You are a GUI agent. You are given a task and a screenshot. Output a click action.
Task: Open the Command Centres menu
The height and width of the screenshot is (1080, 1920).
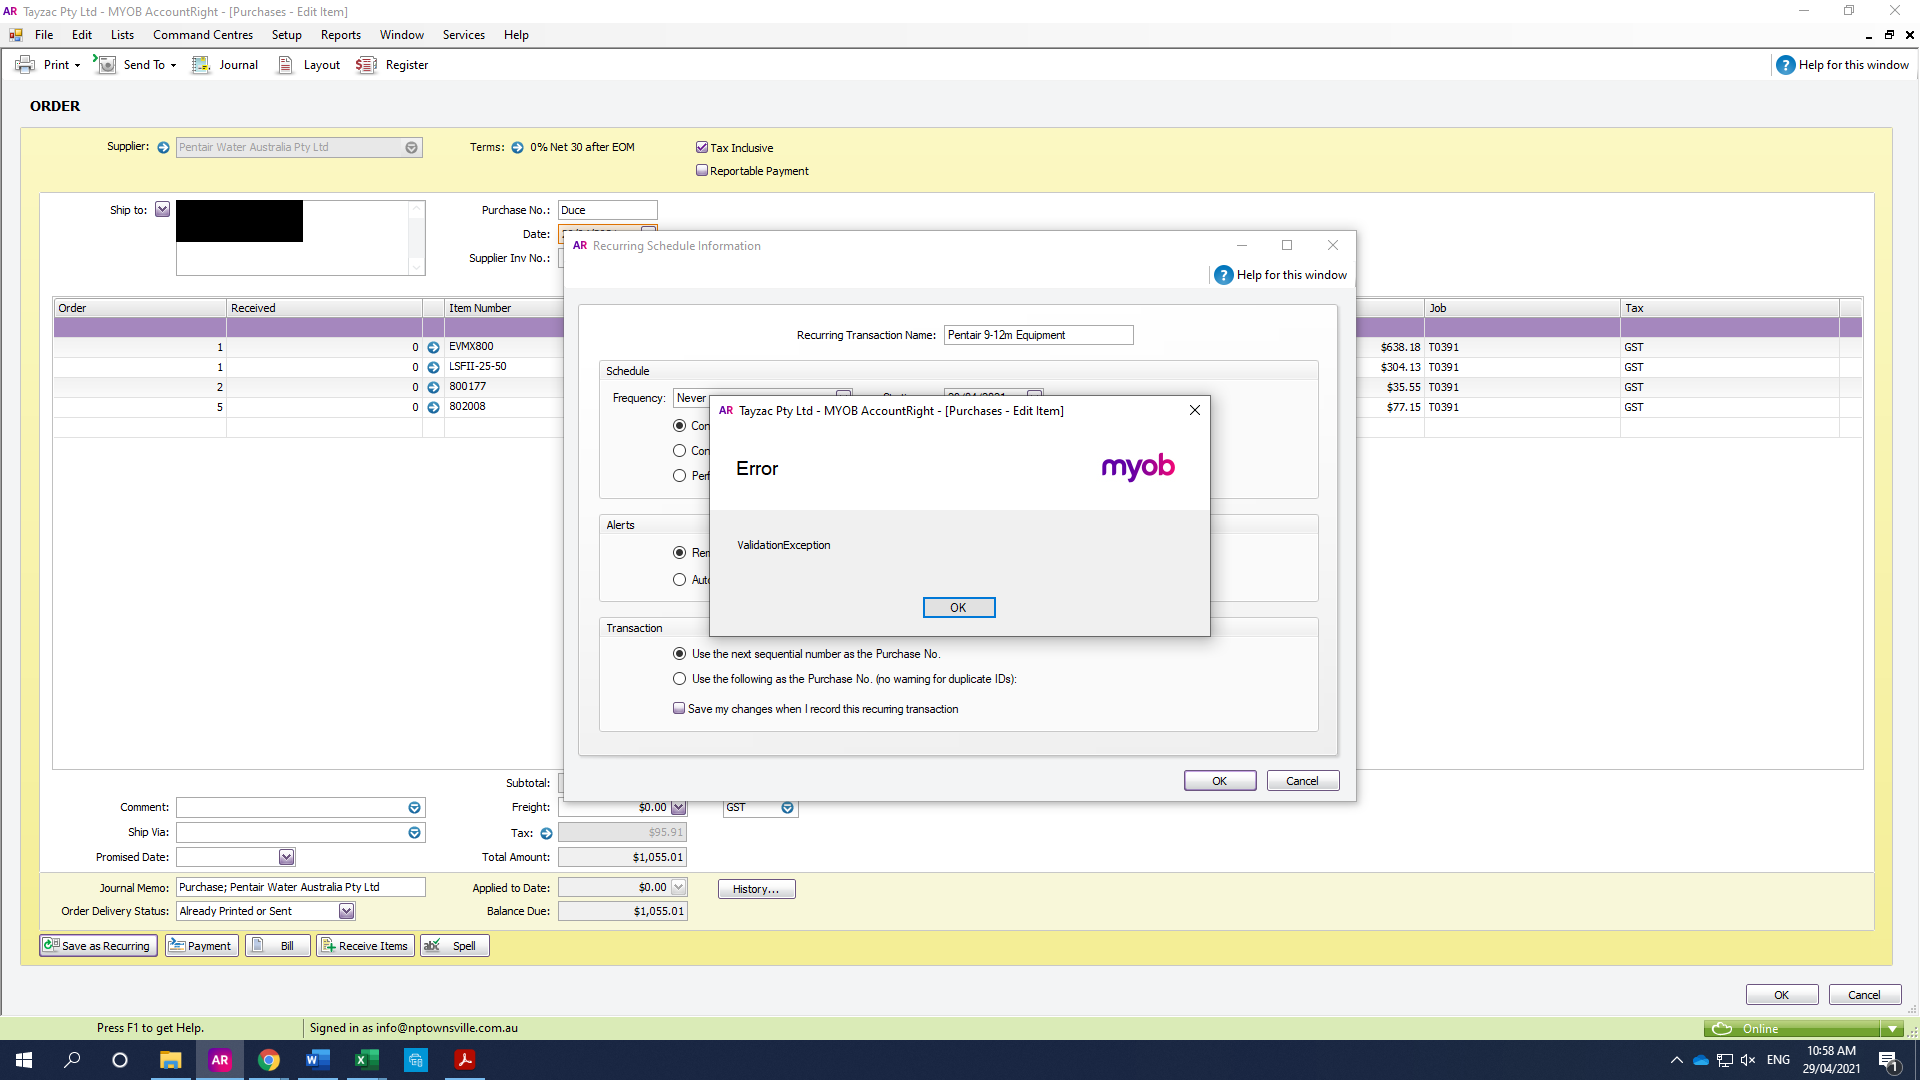(202, 34)
